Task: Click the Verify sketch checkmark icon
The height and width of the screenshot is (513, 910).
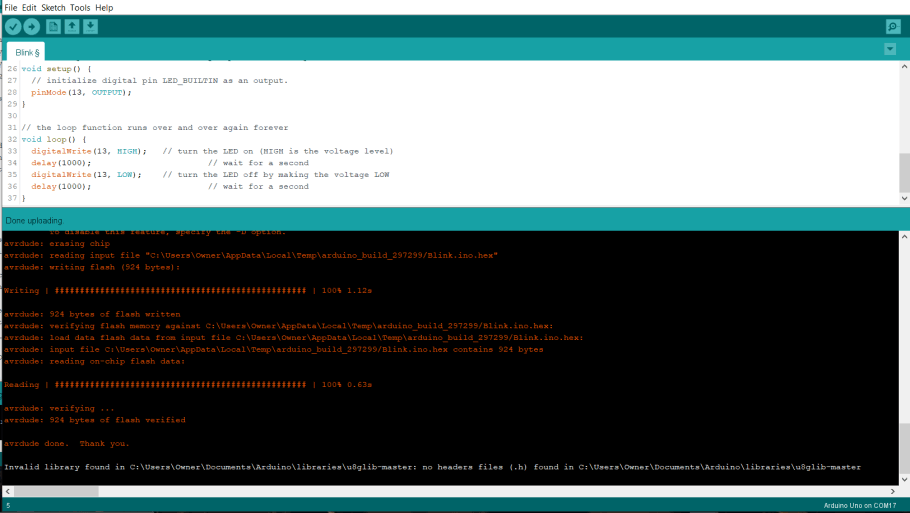Action: tap(13, 27)
